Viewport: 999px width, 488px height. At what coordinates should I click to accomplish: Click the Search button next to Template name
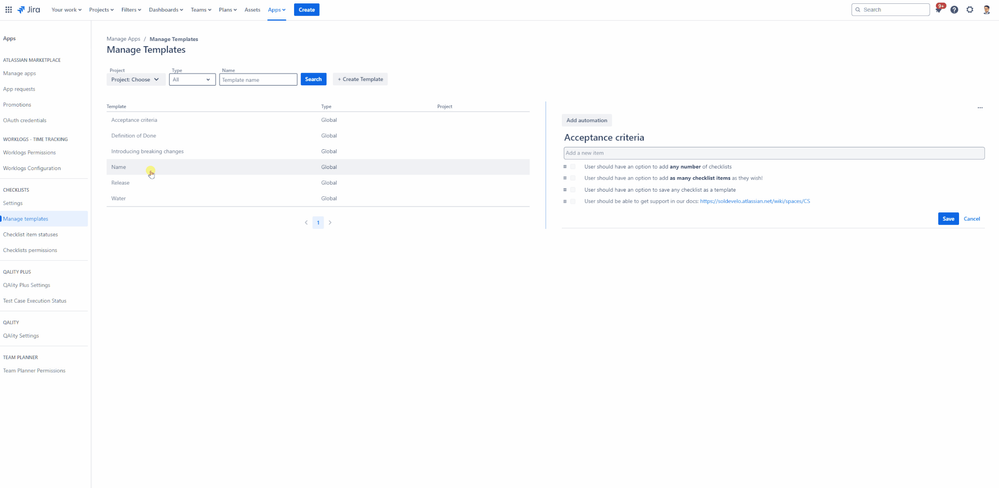click(x=313, y=80)
